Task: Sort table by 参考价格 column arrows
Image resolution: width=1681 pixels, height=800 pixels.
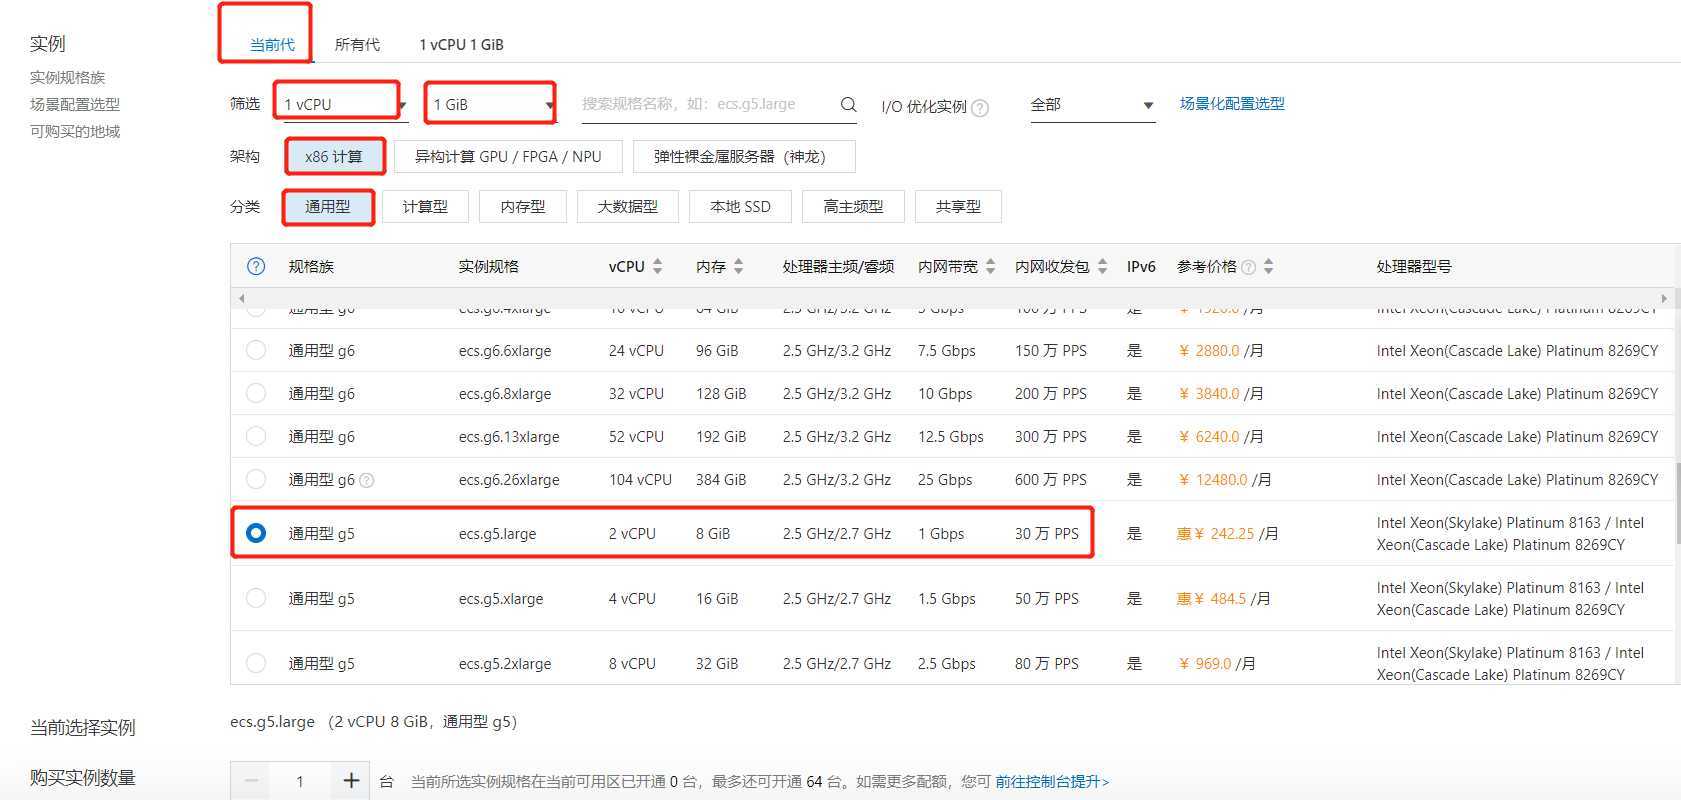Action: coord(1269,267)
